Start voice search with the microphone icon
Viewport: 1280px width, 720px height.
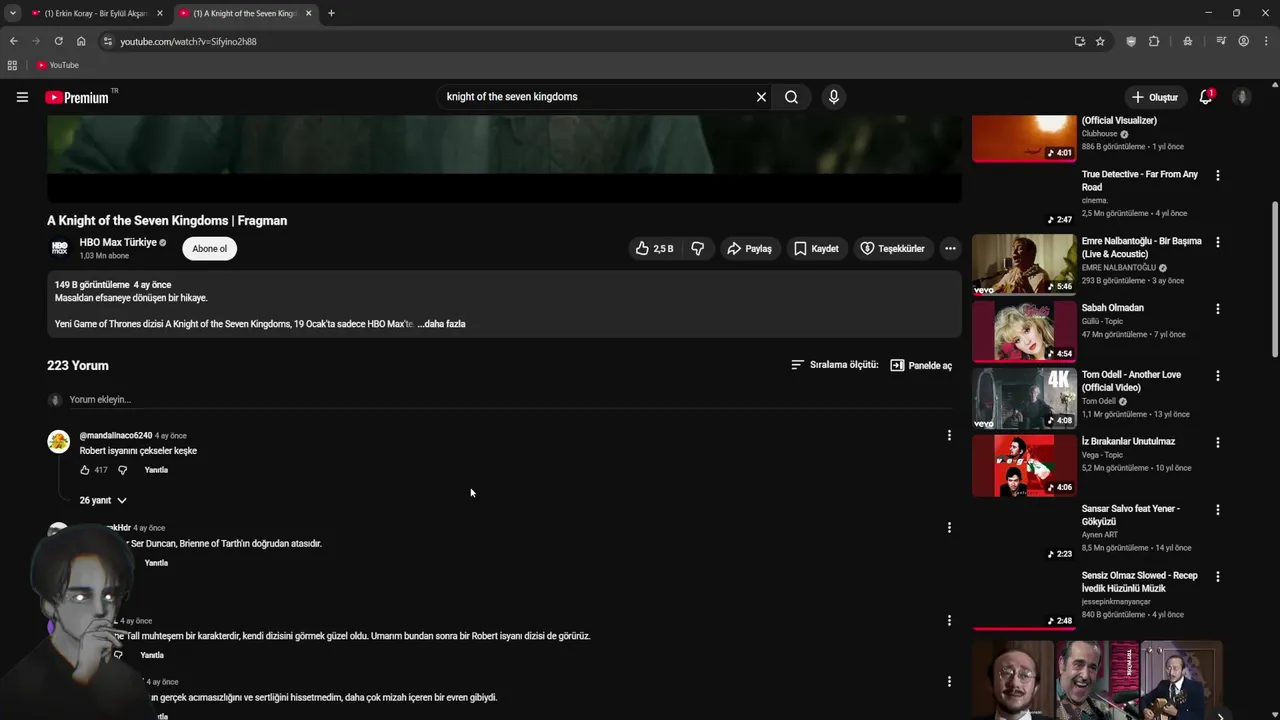coord(834,97)
